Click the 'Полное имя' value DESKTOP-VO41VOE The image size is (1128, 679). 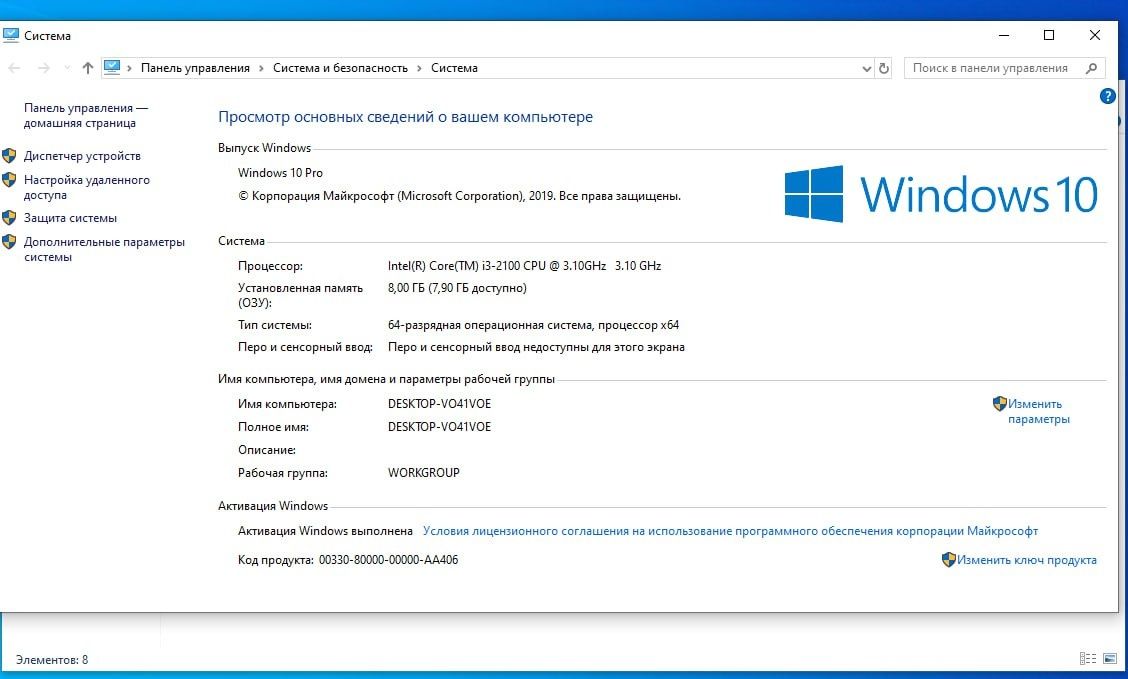tap(440, 427)
